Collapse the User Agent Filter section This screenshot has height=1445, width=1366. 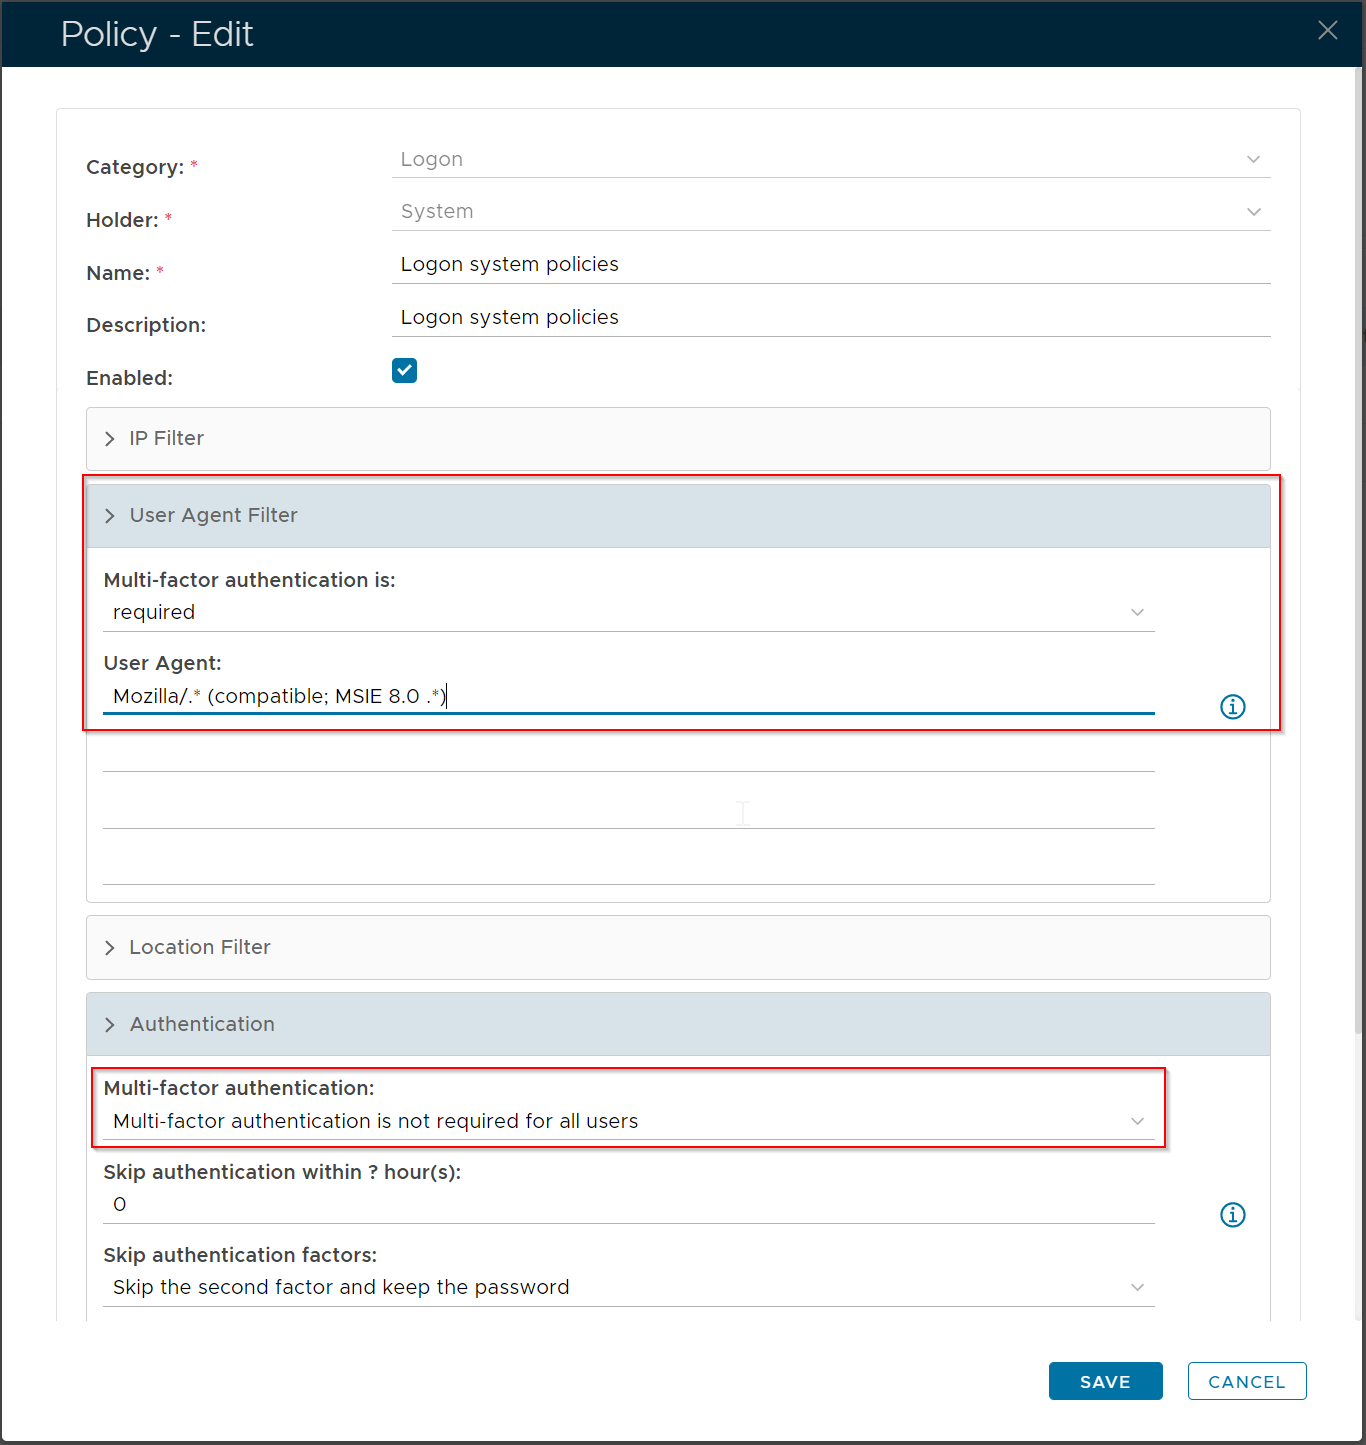point(213,516)
